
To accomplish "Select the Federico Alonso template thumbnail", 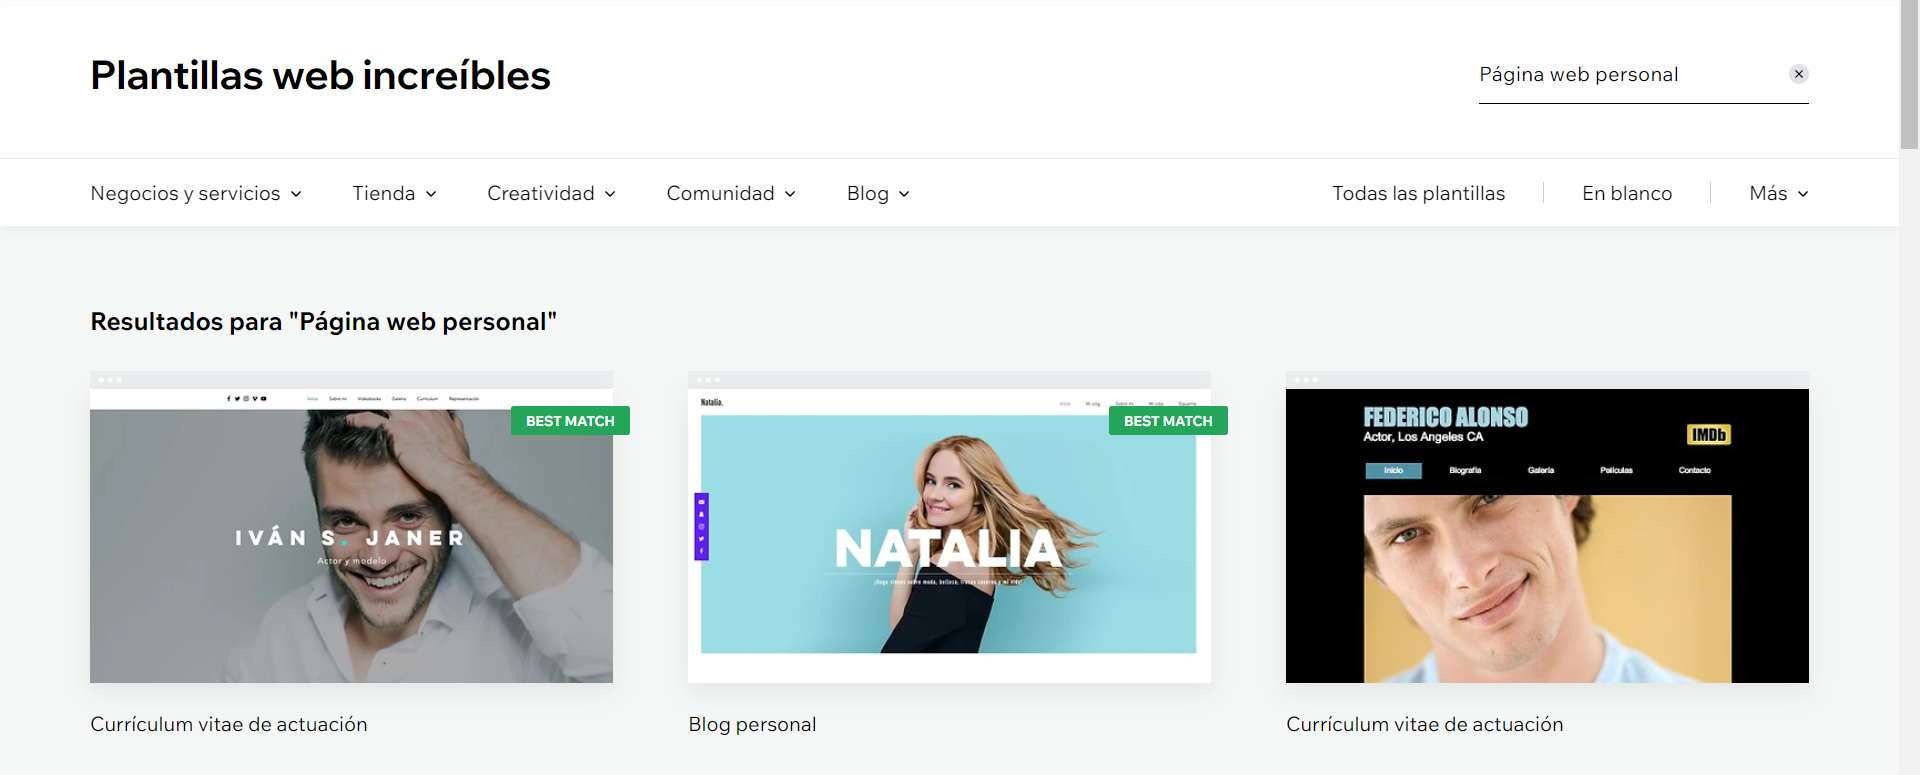I will (1547, 527).
